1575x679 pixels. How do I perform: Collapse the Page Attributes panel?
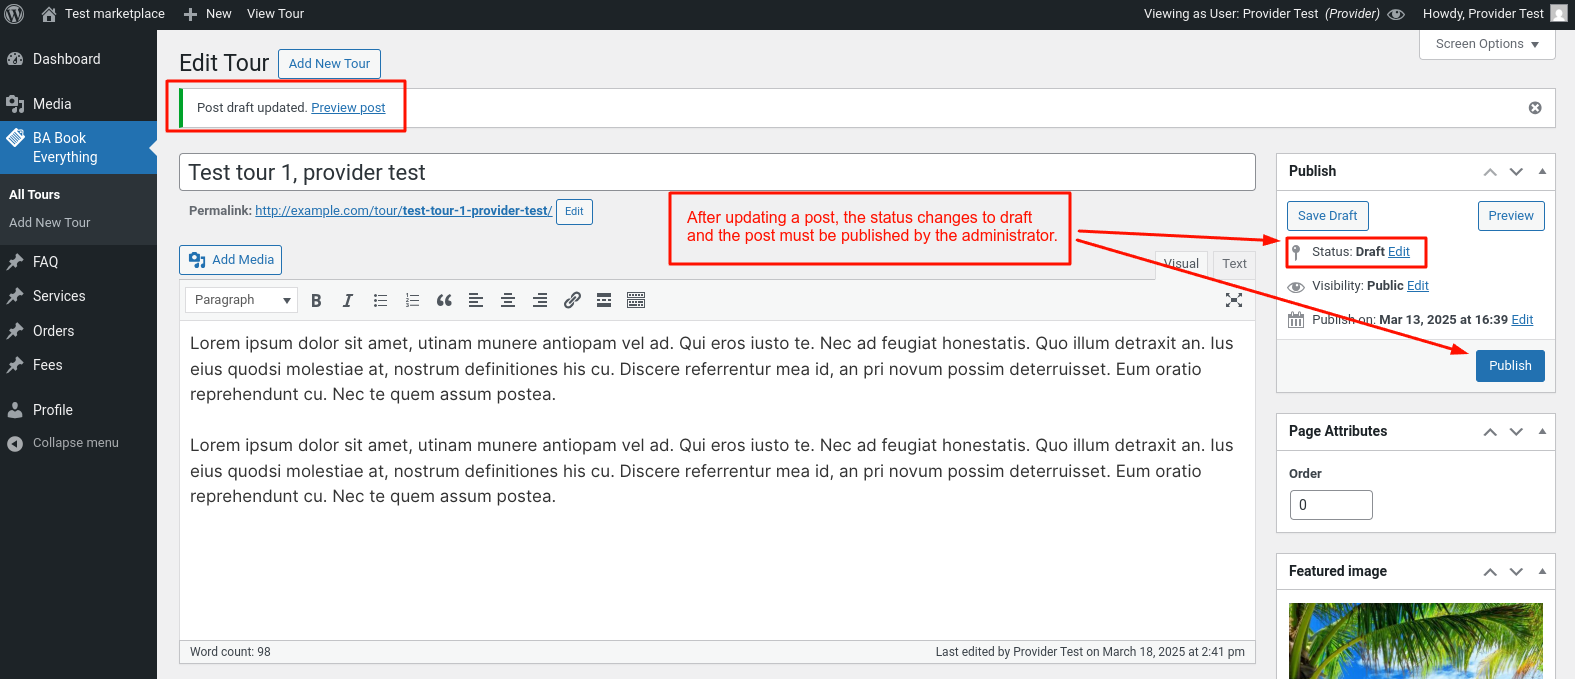coord(1542,431)
